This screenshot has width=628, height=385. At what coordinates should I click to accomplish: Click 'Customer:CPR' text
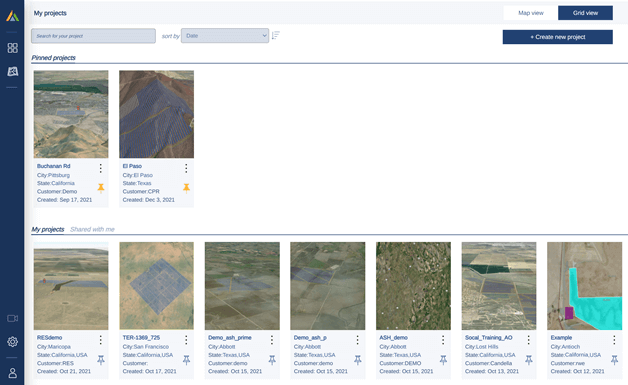click(141, 191)
